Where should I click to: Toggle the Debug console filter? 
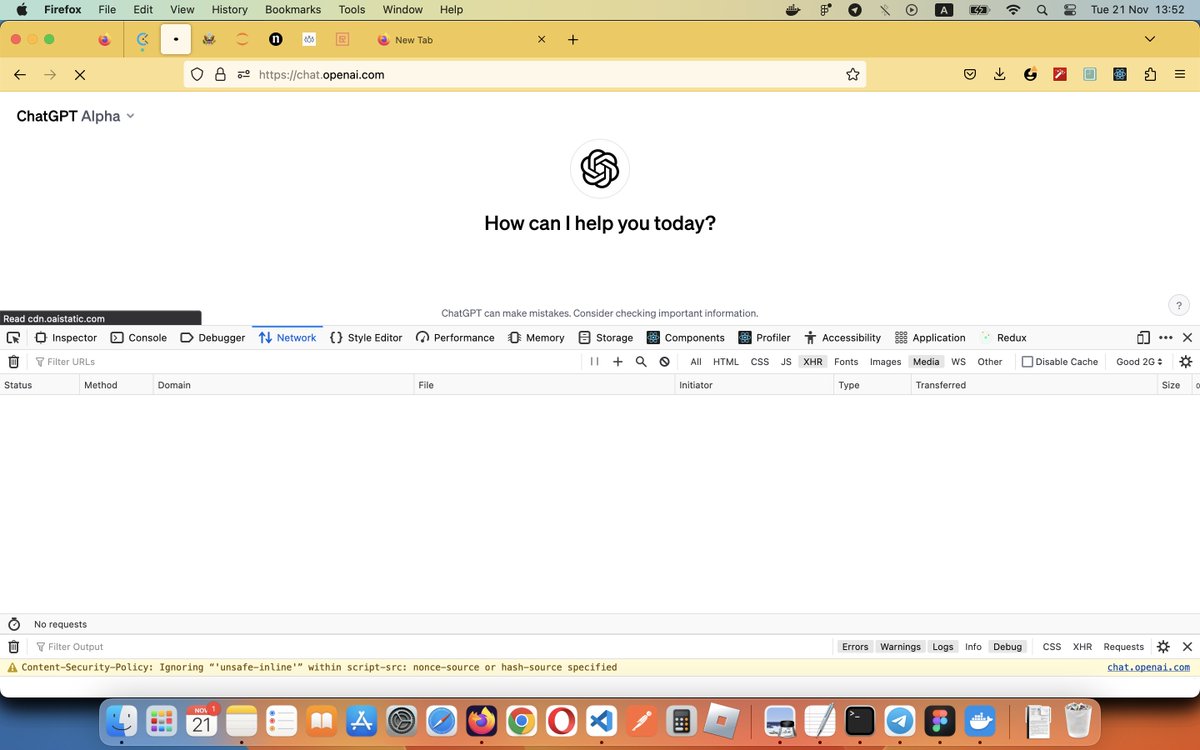click(x=1007, y=647)
